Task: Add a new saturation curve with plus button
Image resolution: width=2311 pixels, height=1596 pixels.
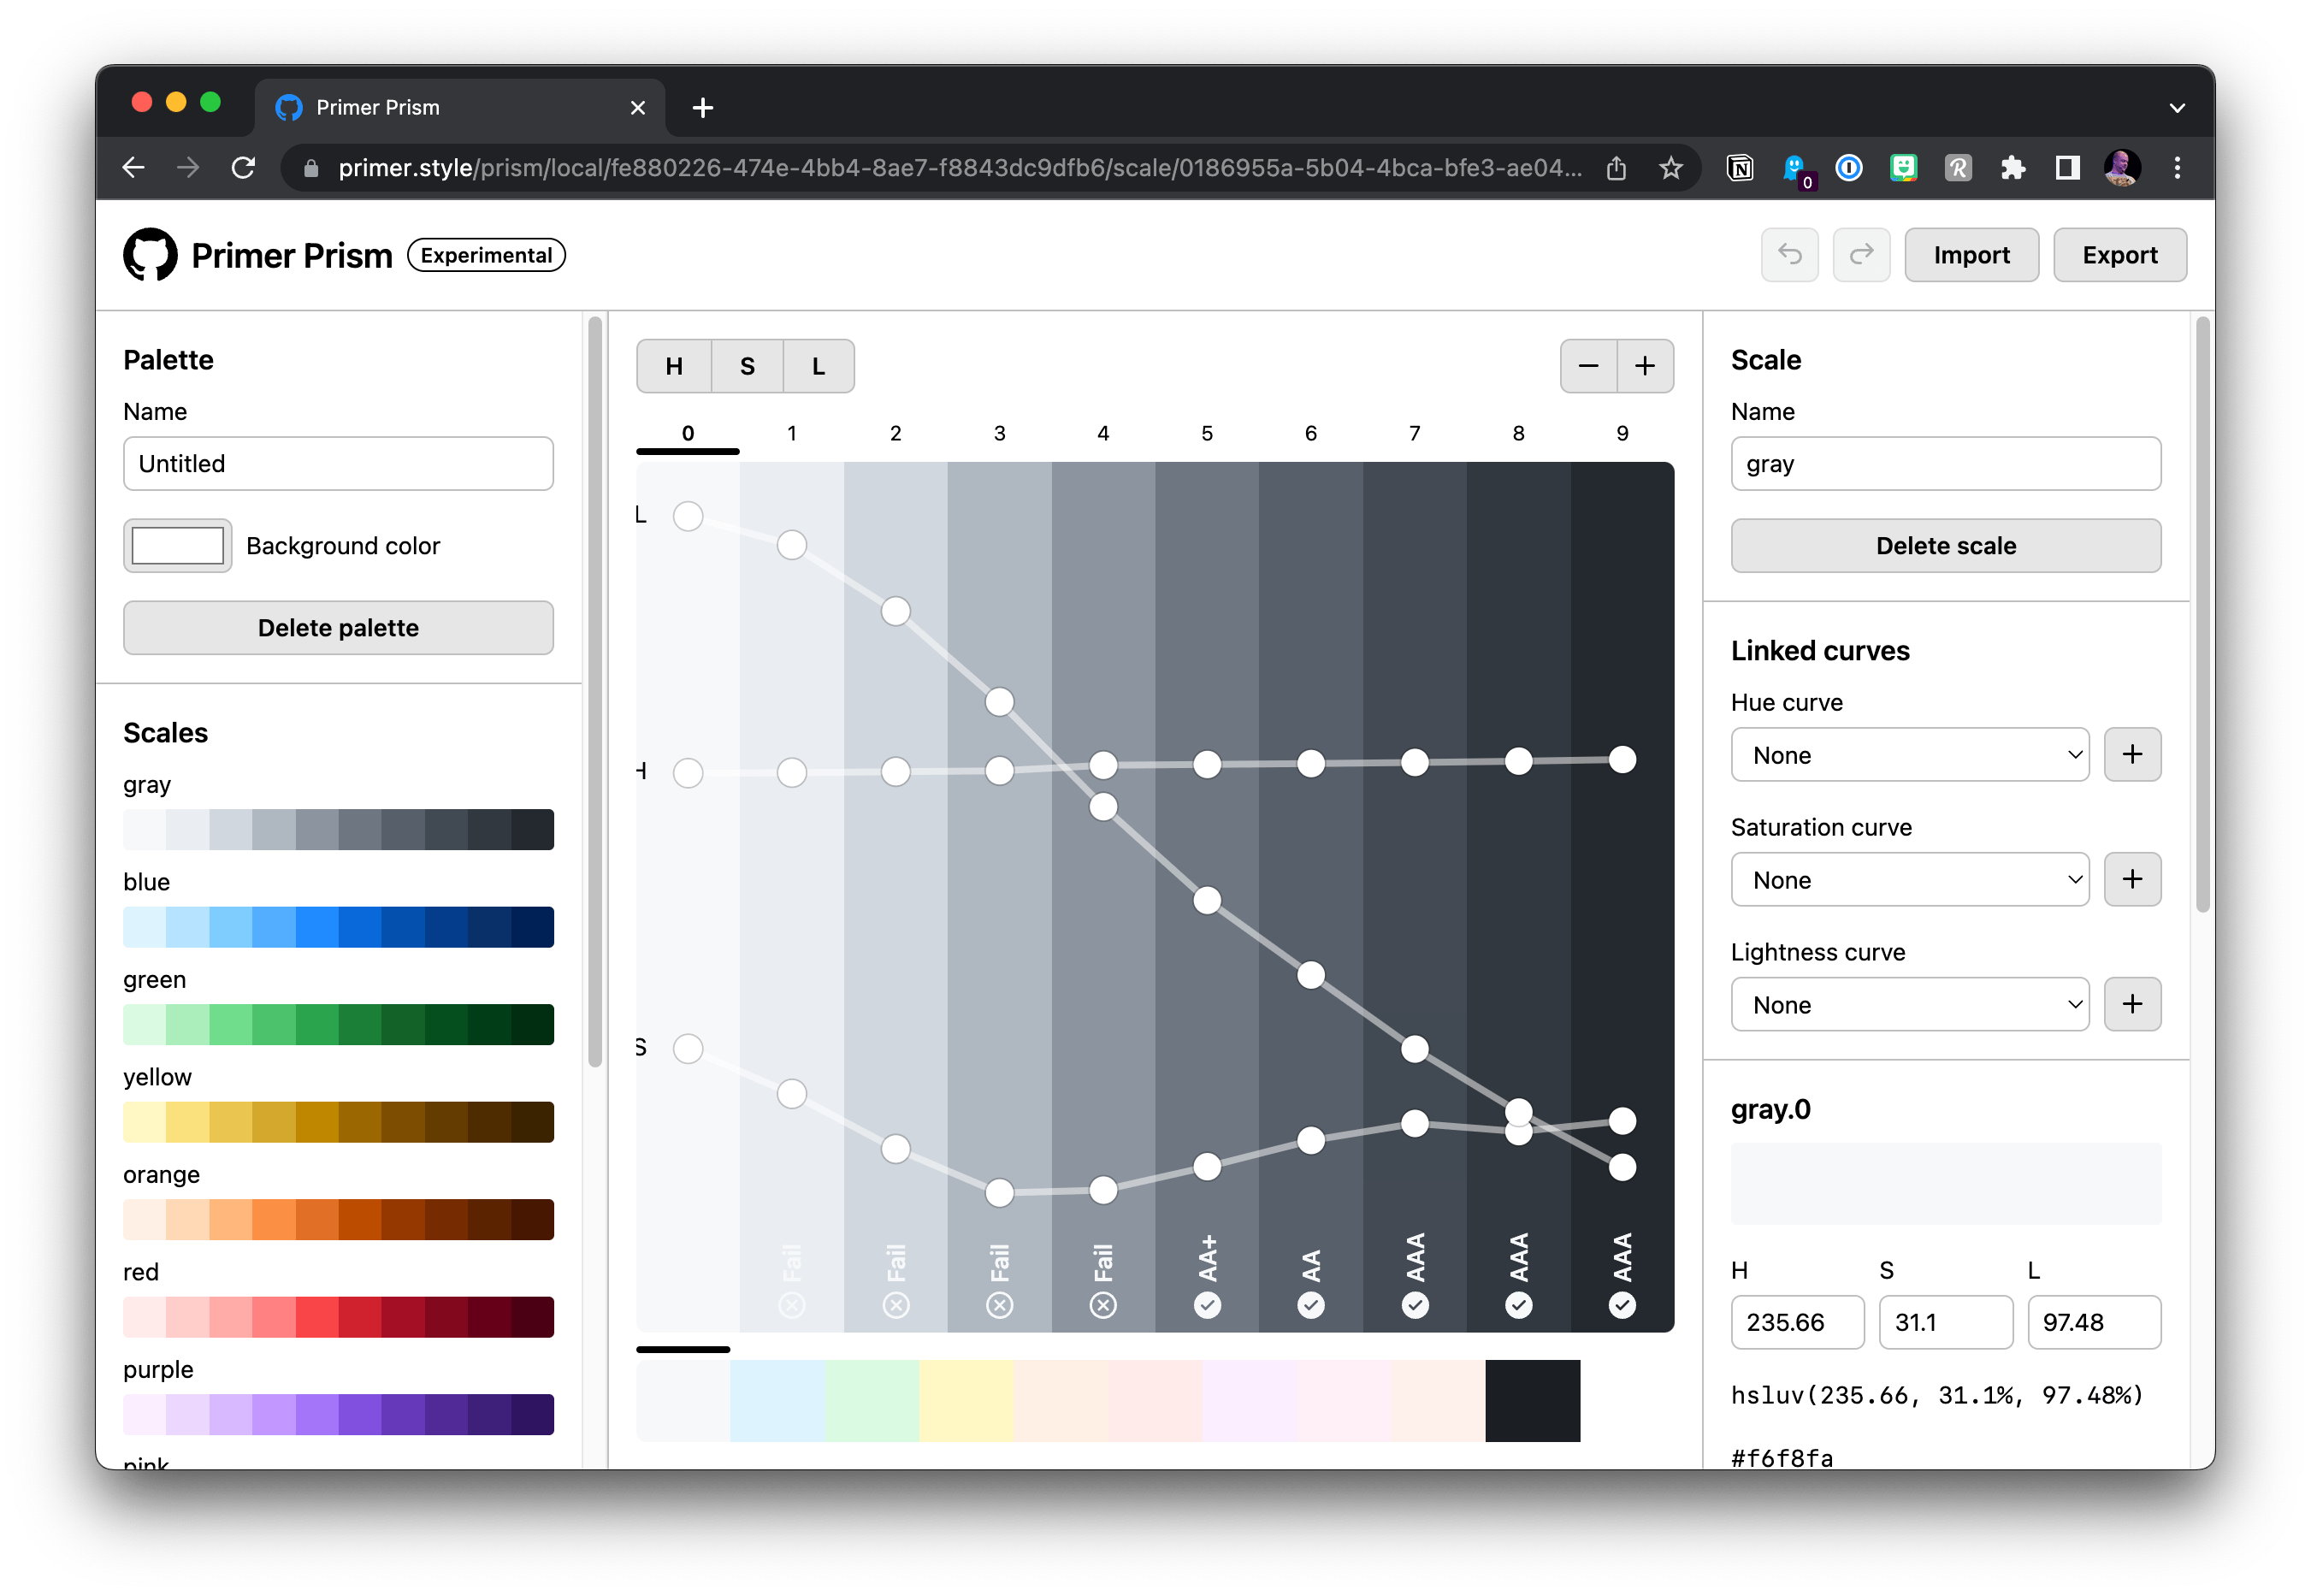Action: click(2132, 879)
